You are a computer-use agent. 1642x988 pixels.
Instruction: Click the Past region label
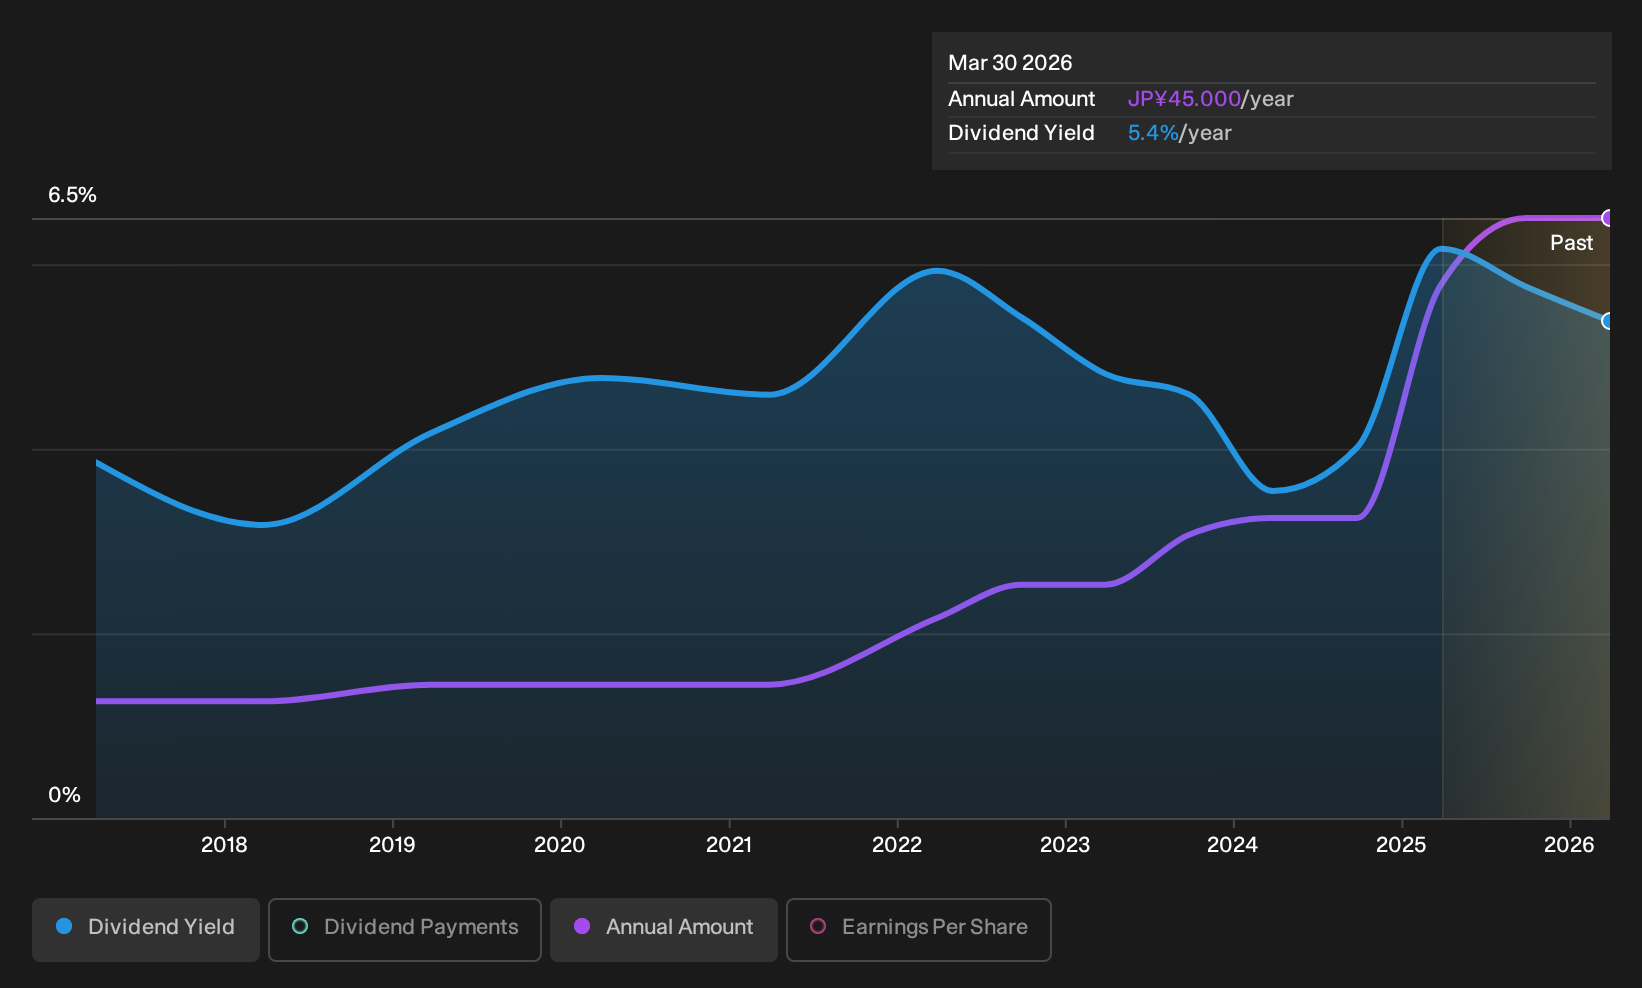point(1572,243)
